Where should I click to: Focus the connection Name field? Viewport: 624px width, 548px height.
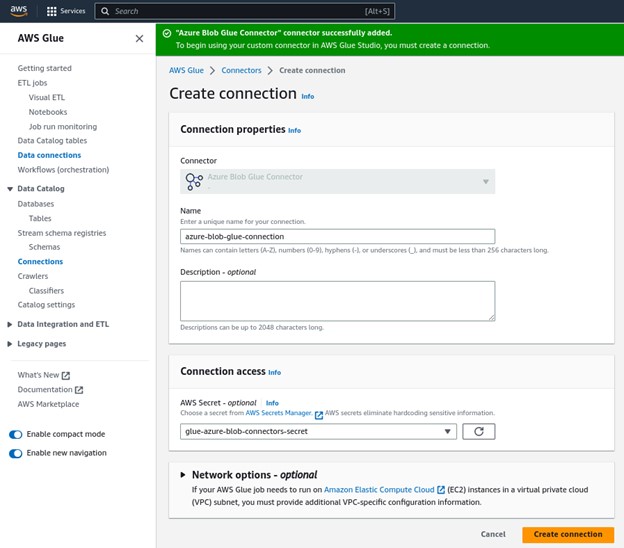(x=337, y=236)
